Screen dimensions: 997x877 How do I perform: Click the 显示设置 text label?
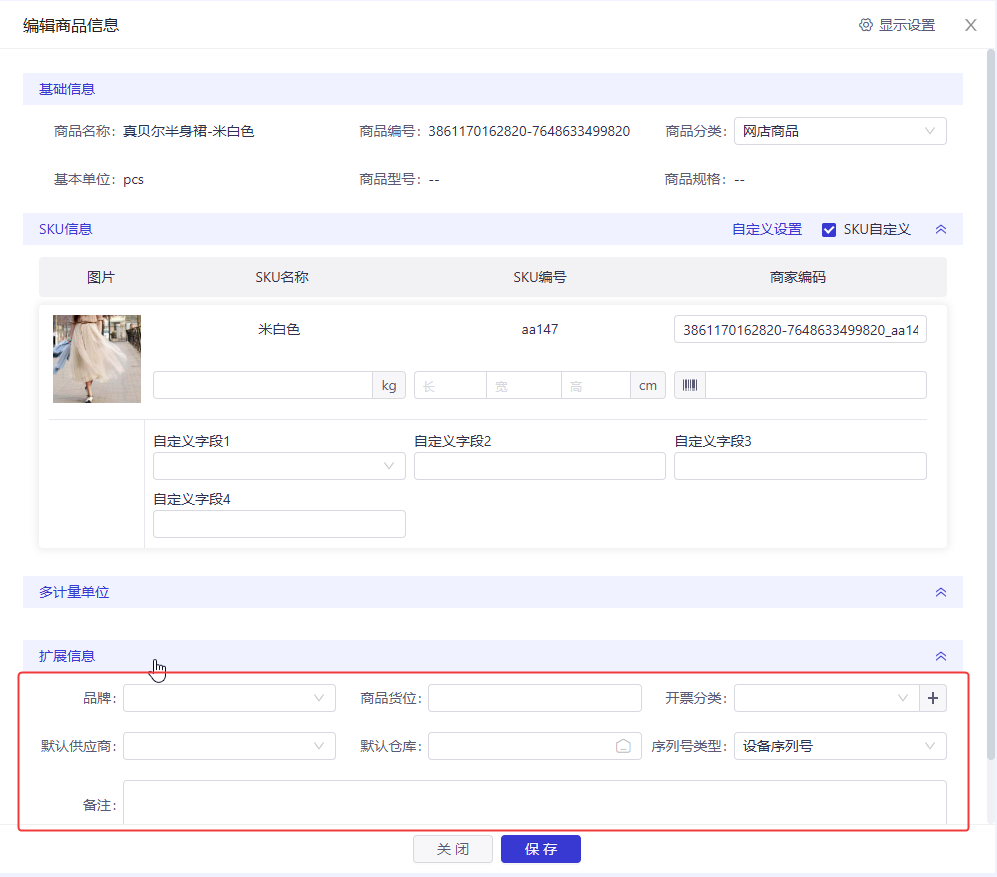(907, 25)
